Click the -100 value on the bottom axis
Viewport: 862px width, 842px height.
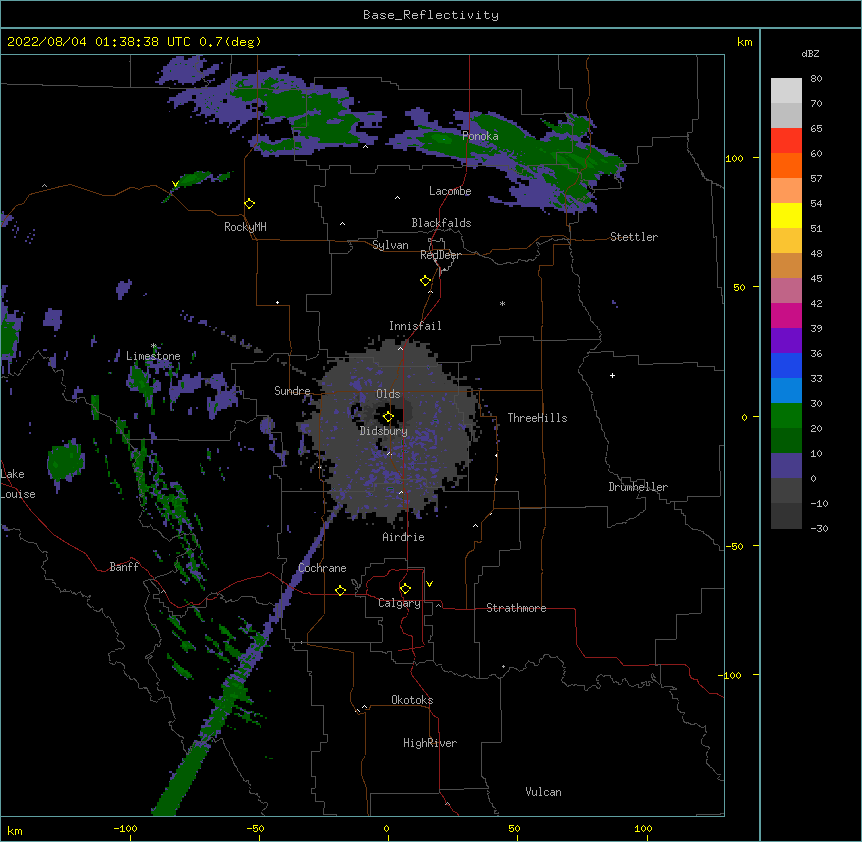point(125,828)
